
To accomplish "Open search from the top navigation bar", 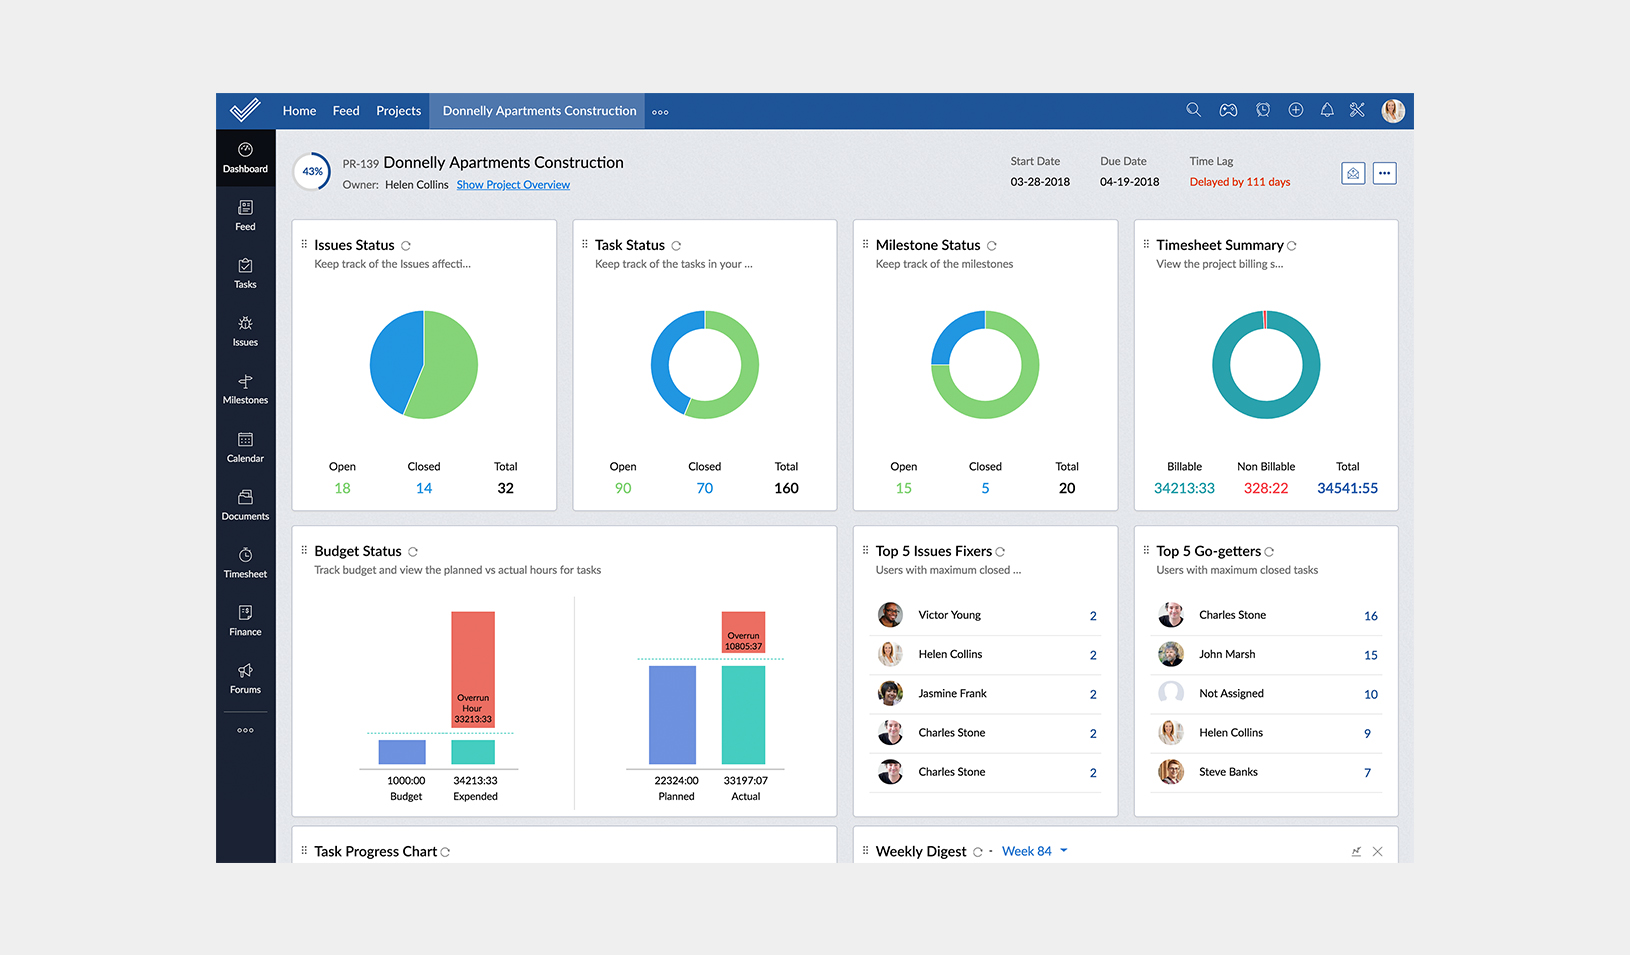I will (1193, 110).
